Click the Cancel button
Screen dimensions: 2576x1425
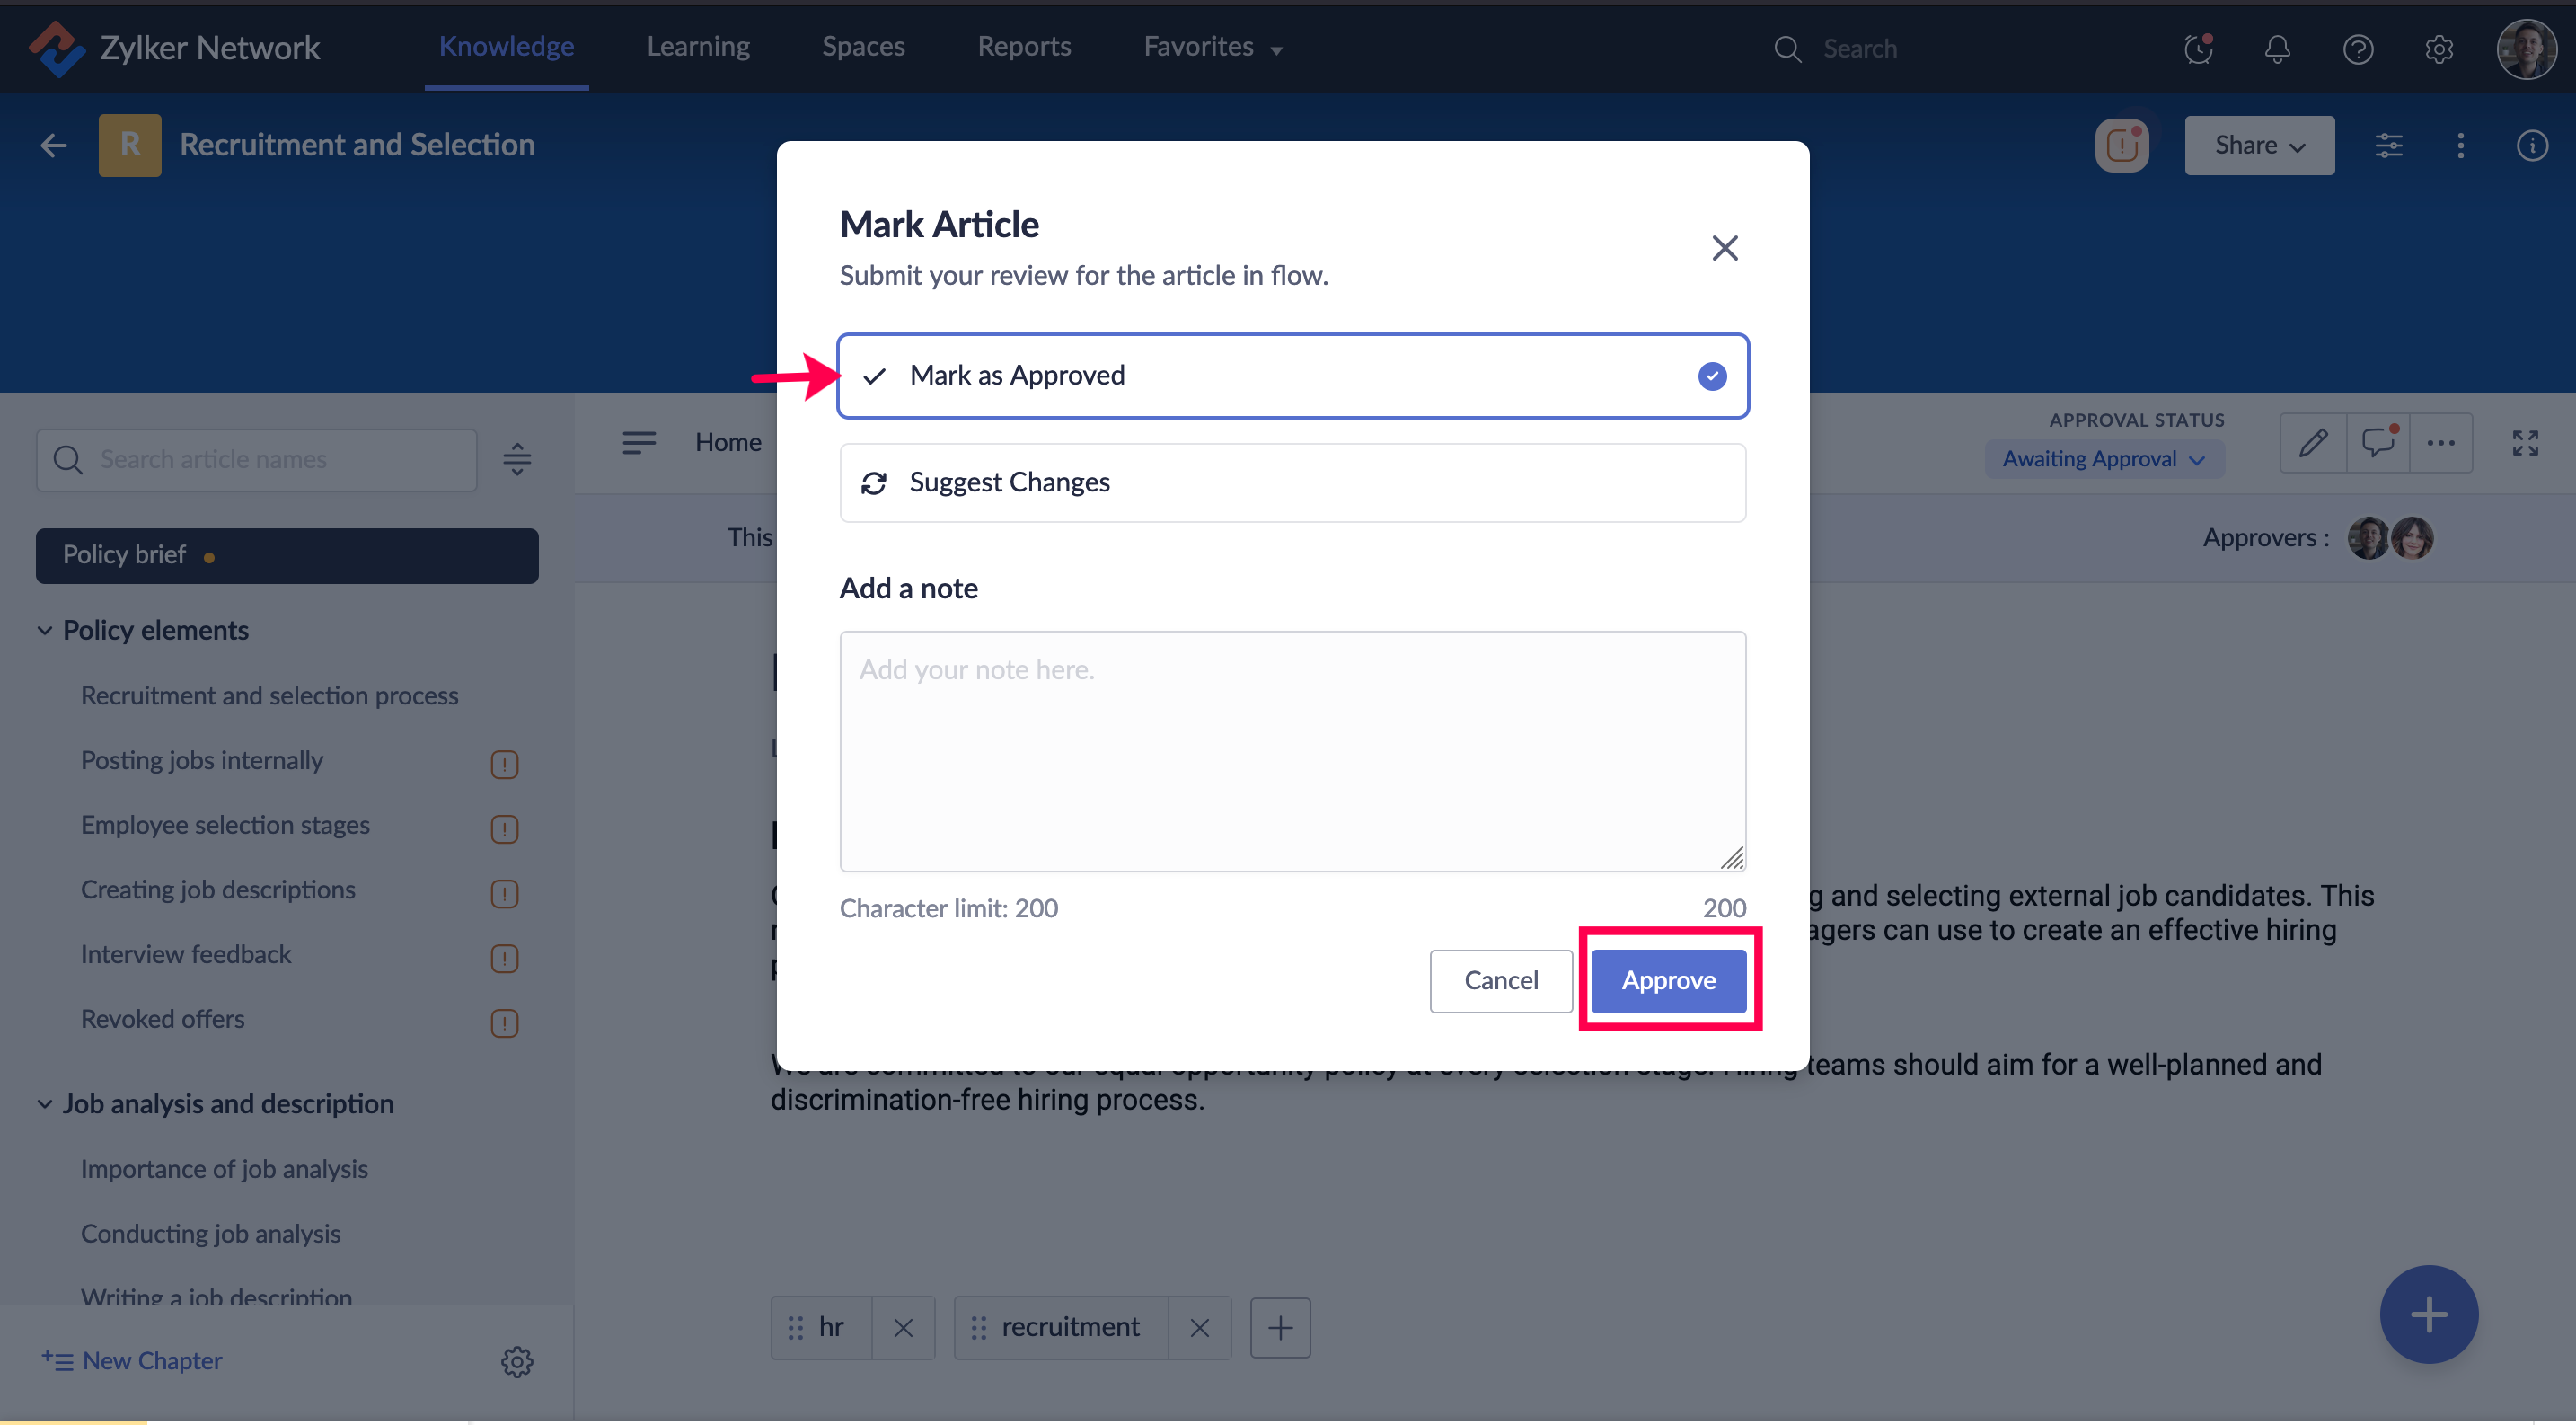pos(1500,980)
